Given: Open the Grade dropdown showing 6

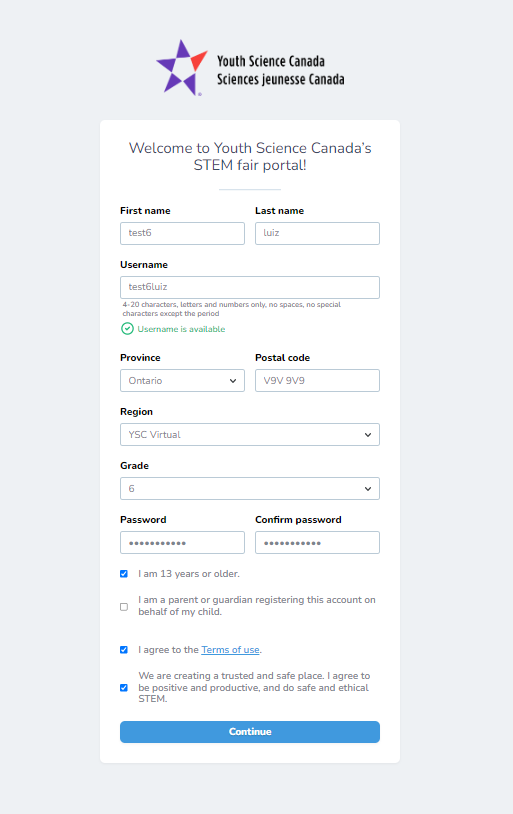Looking at the screenshot, I should (250, 489).
